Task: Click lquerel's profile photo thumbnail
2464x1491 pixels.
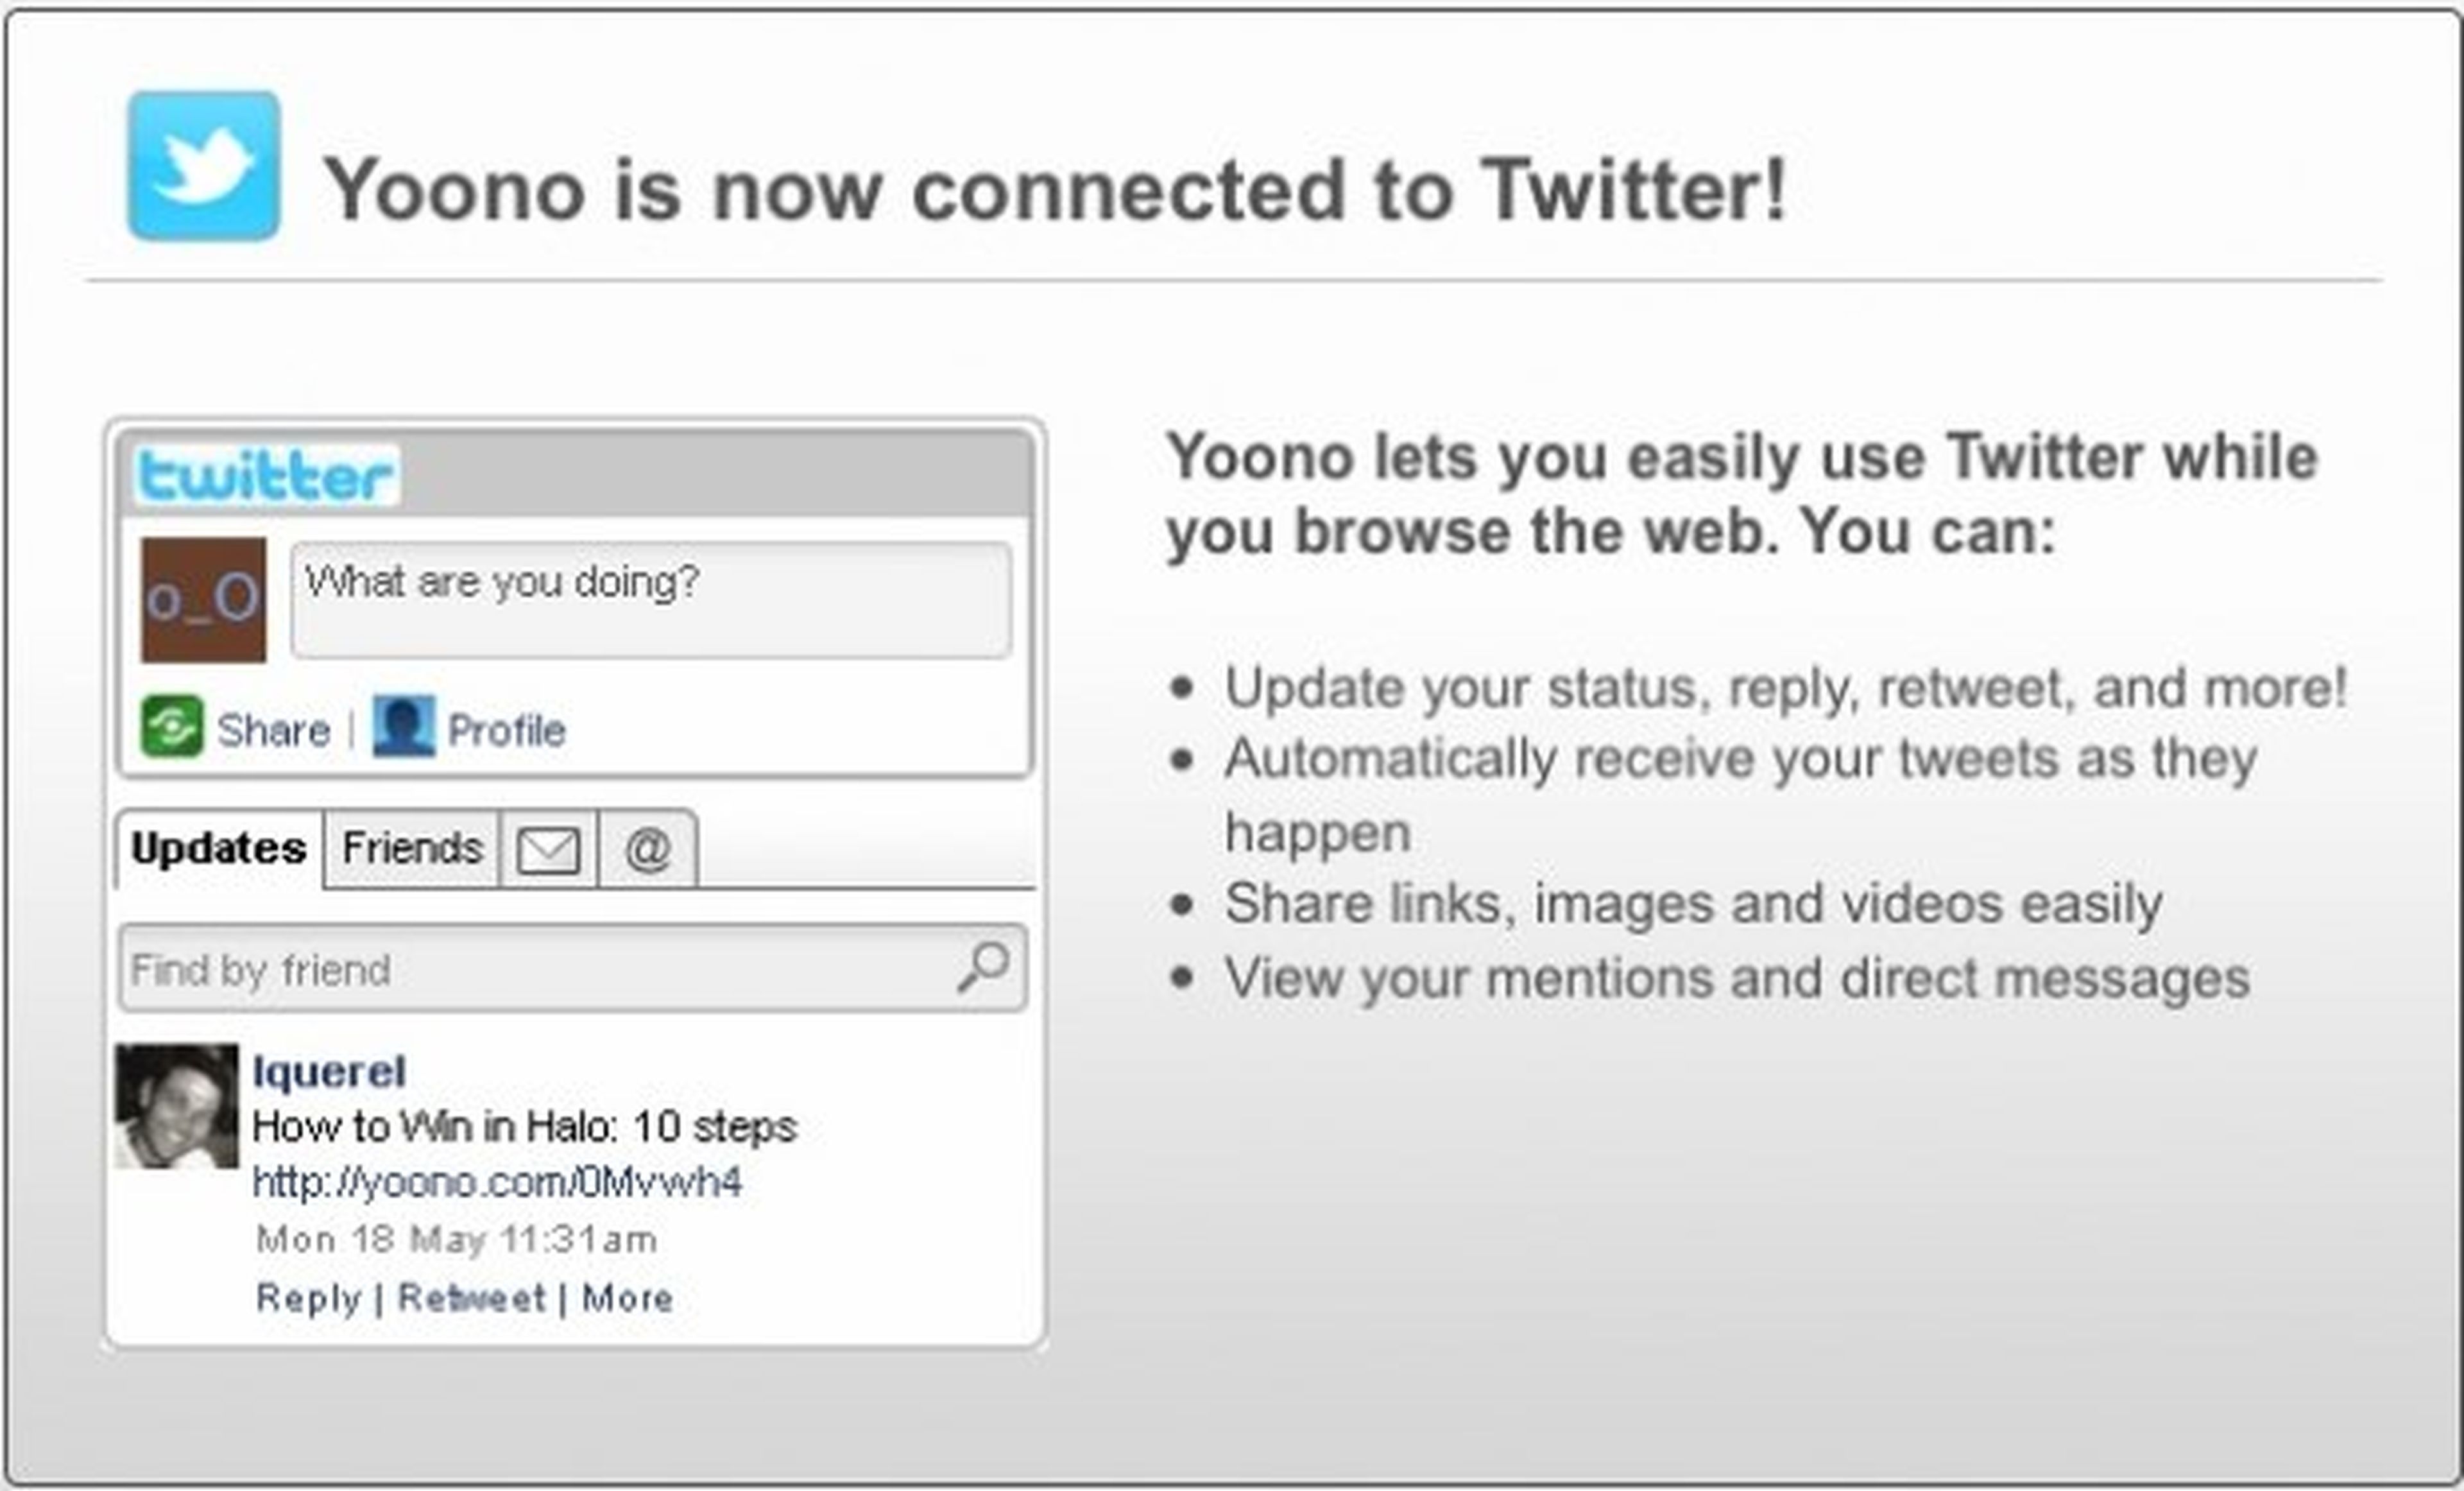Action: coord(177,1106)
